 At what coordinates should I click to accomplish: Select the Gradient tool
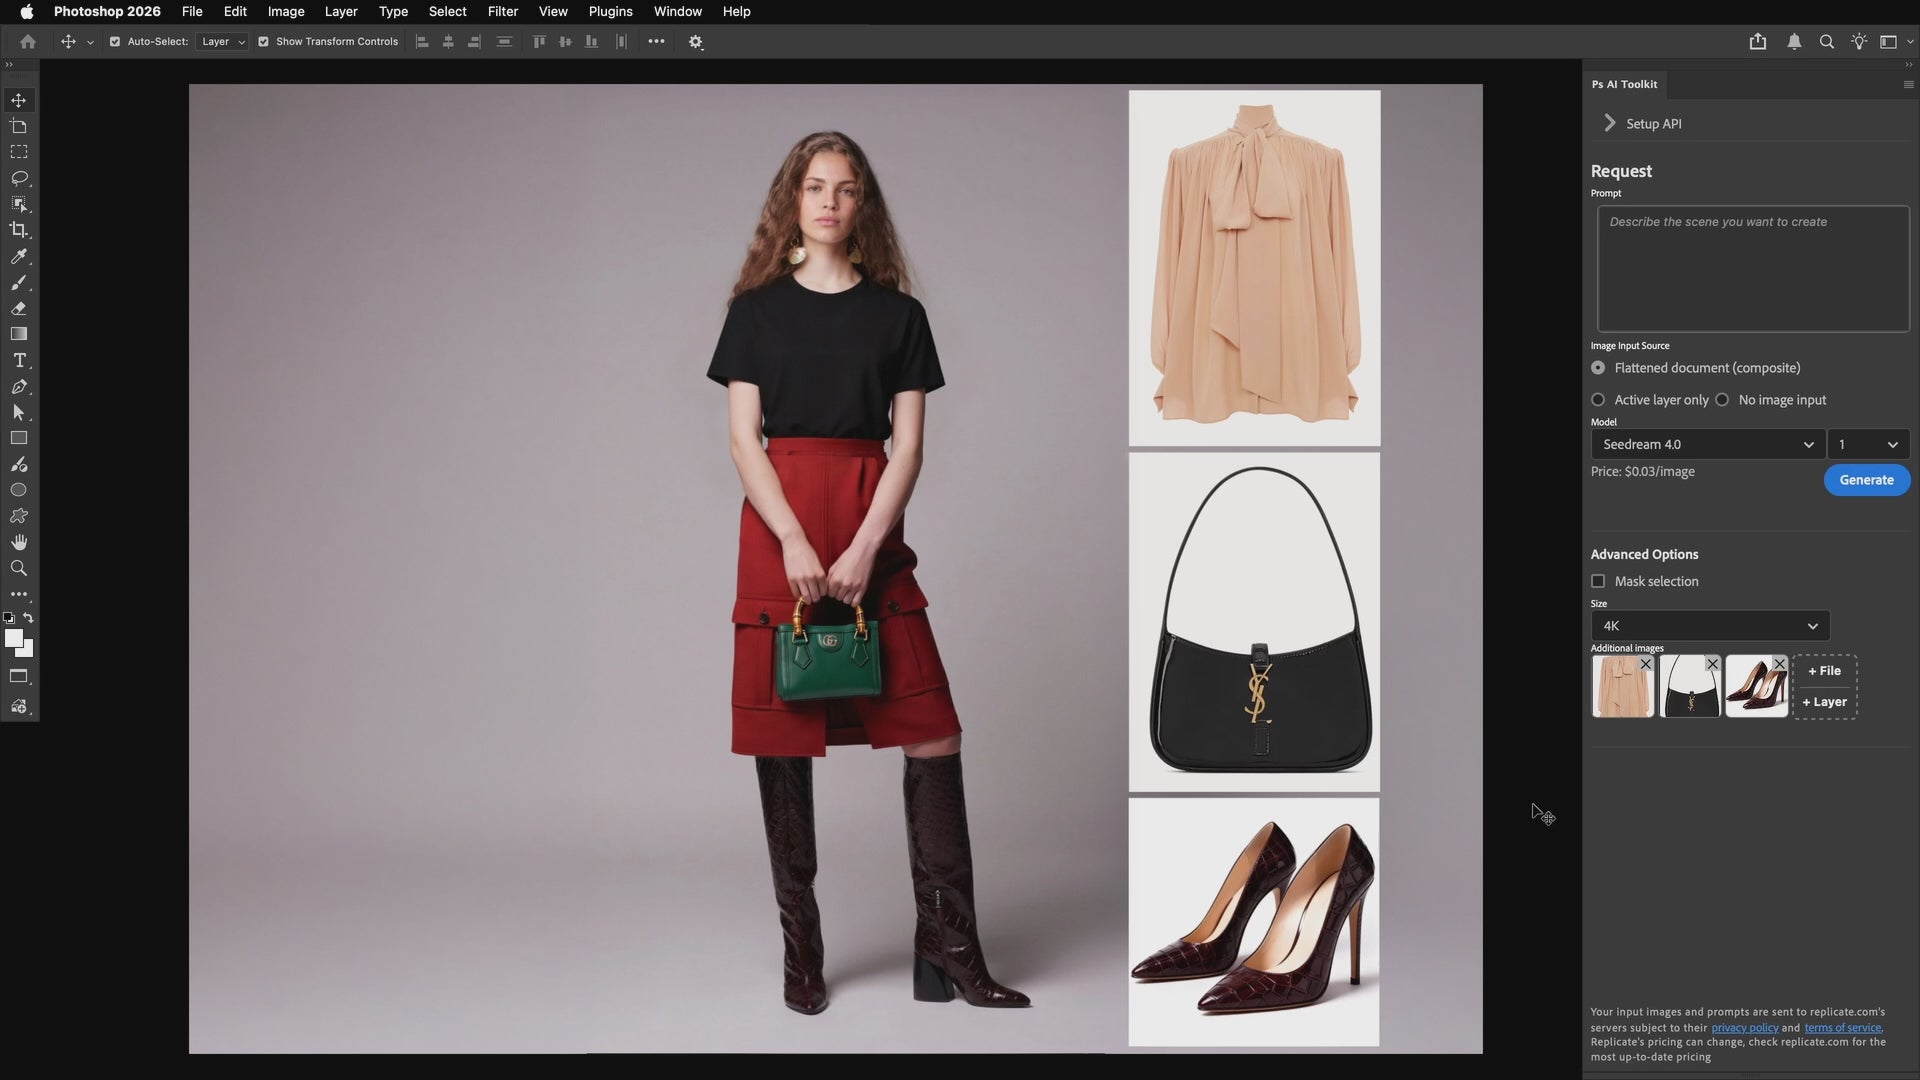click(19, 334)
